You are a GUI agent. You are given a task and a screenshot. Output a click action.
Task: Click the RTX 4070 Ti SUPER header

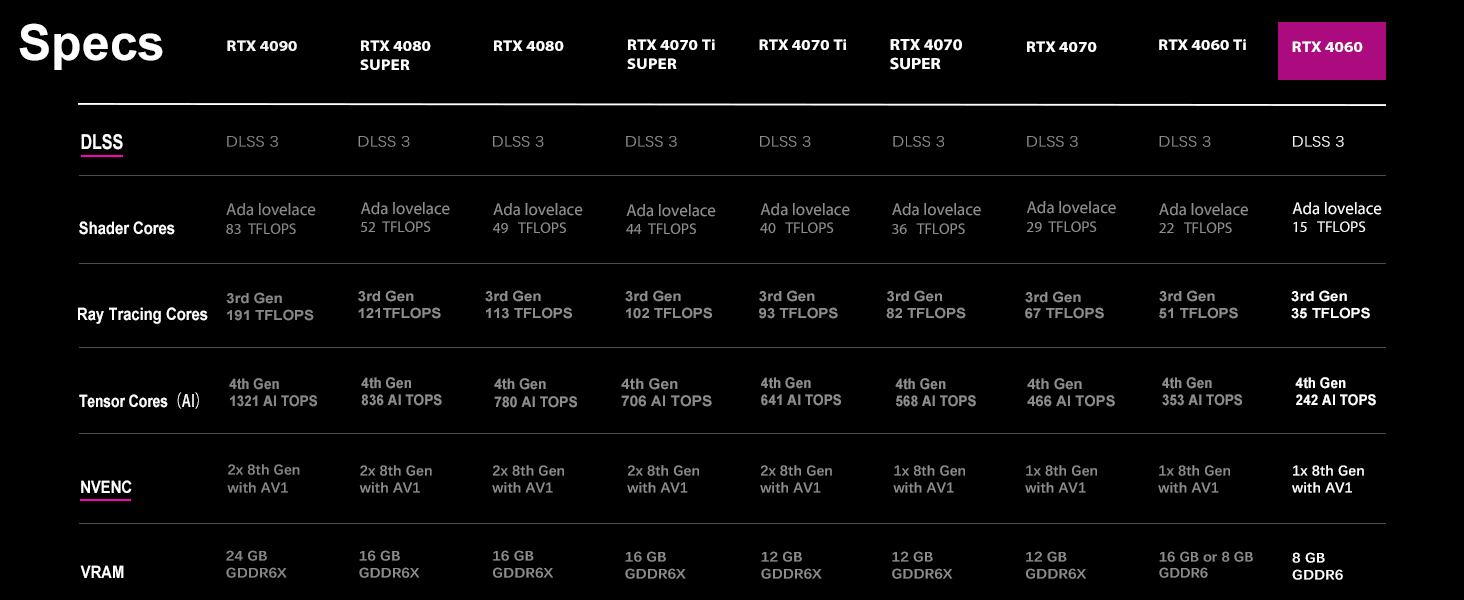tap(670, 54)
